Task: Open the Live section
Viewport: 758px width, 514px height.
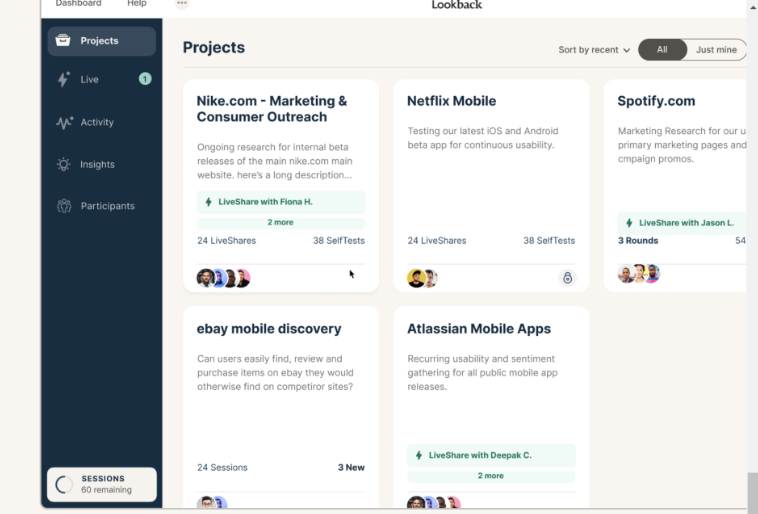Action: [102, 79]
